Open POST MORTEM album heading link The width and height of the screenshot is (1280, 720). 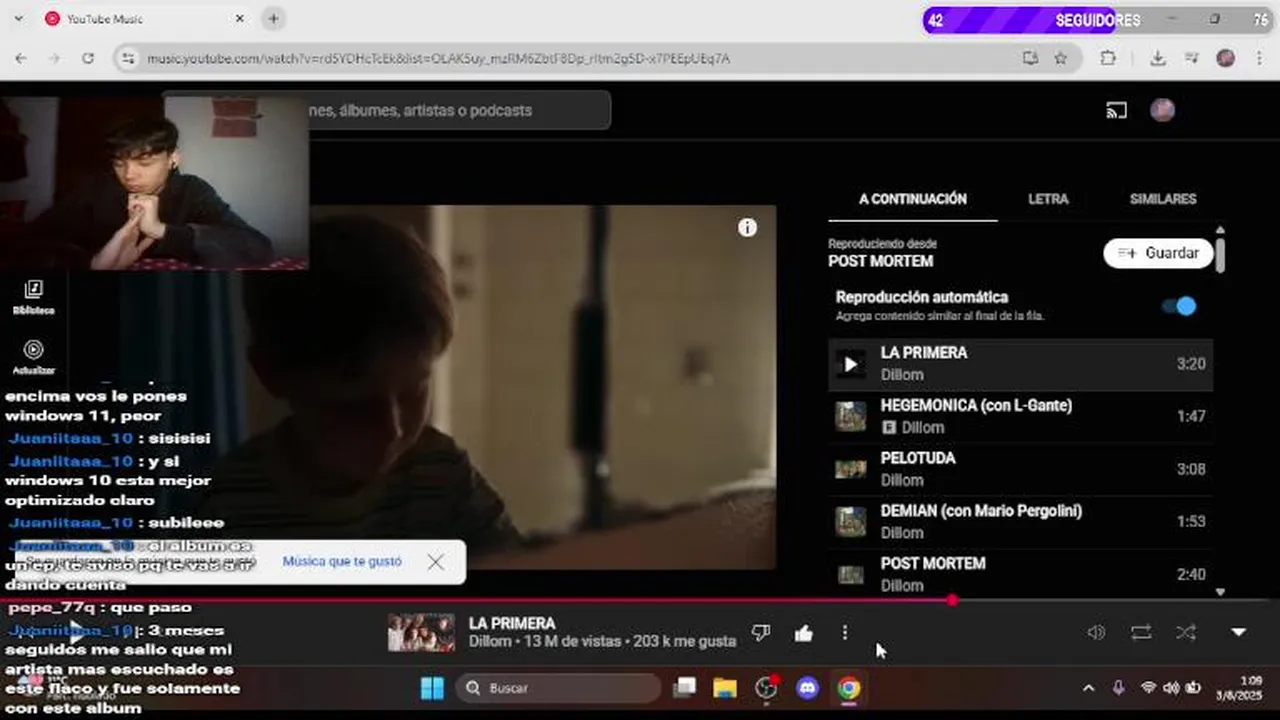point(880,261)
